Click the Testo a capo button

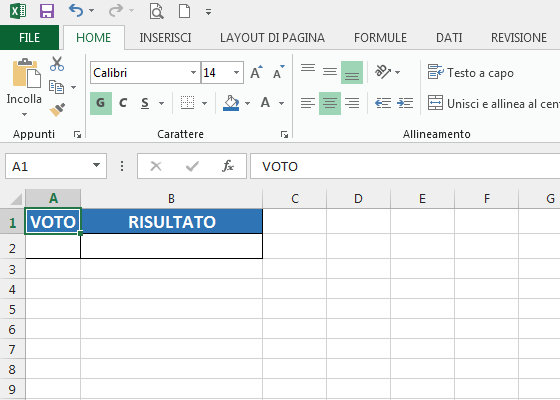click(x=471, y=72)
